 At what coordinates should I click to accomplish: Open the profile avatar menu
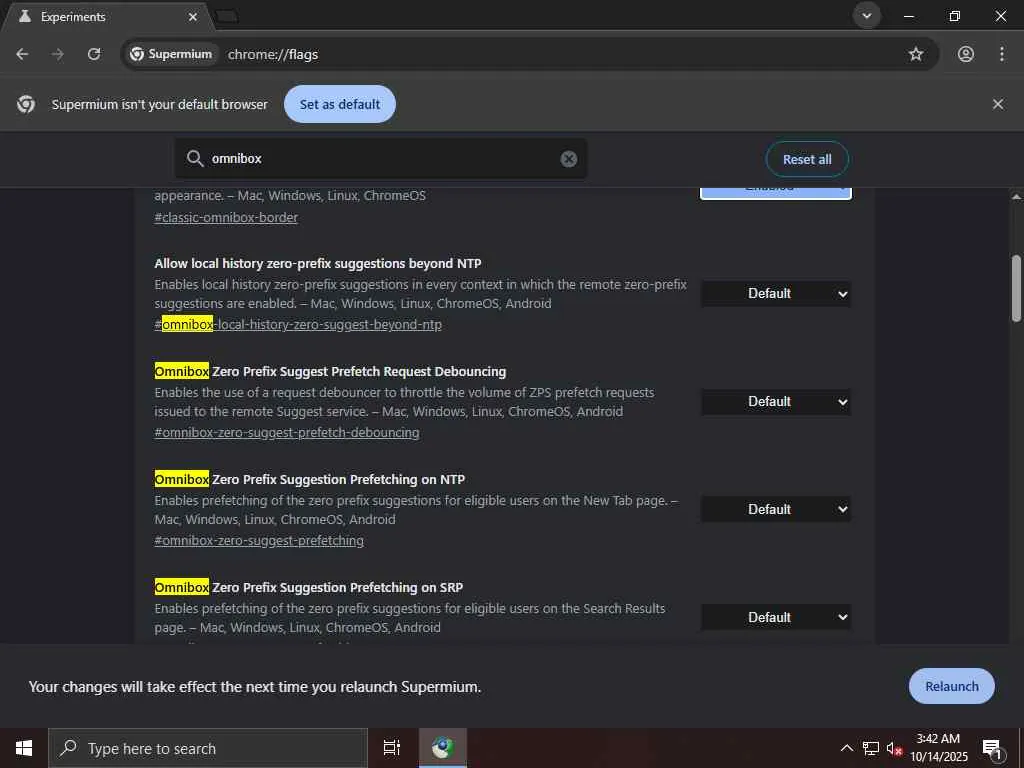tap(965, 54)
